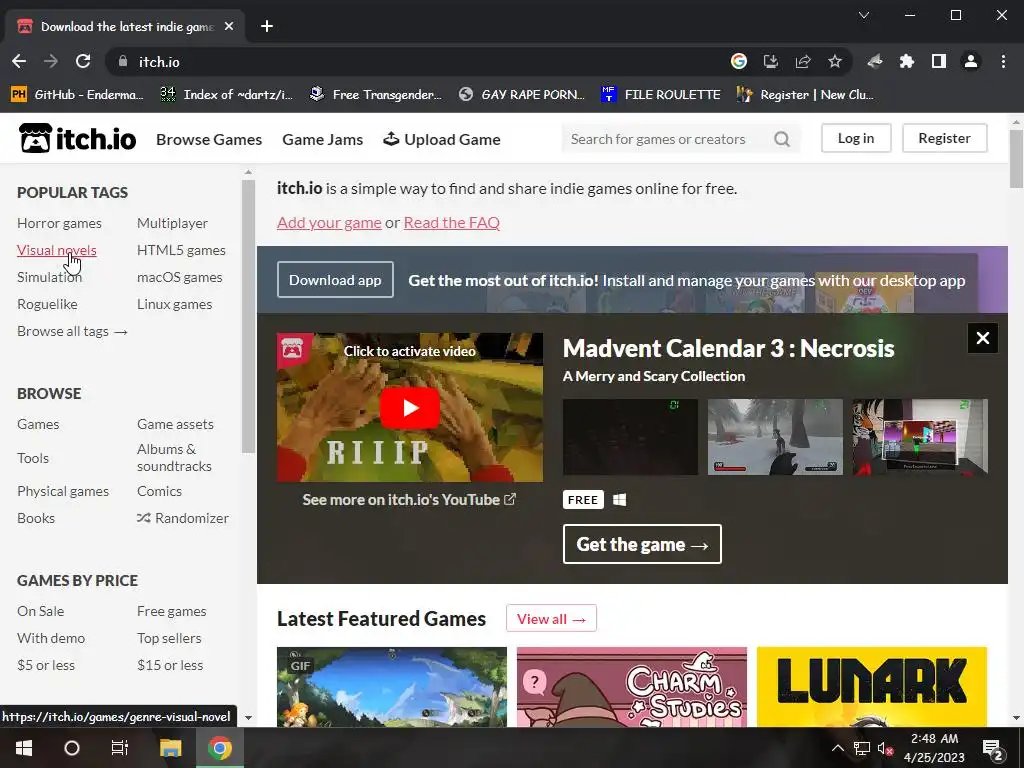Screen dimensions: 1024x768
Task: Open Linux games tag
Action: tap(174, 304)
